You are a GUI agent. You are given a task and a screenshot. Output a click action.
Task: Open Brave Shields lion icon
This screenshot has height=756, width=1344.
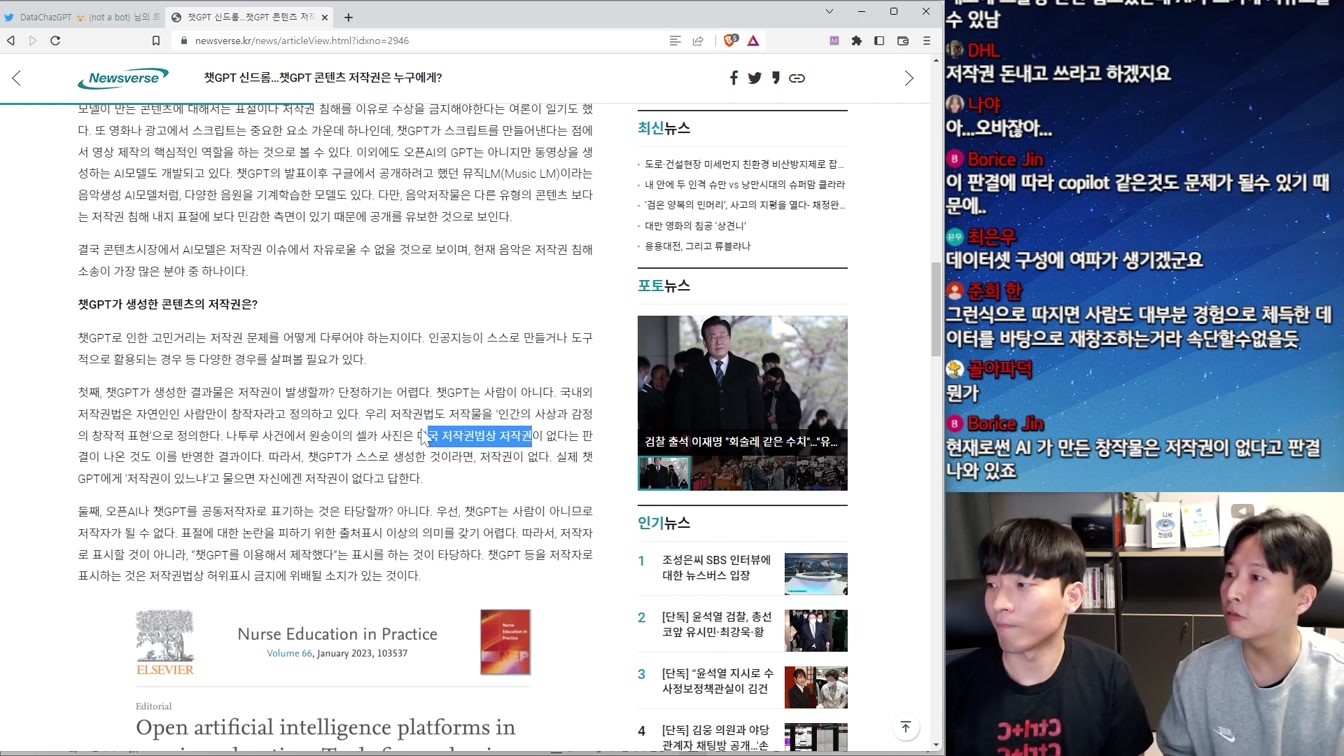pyautogui.click(x=730, y=41)
